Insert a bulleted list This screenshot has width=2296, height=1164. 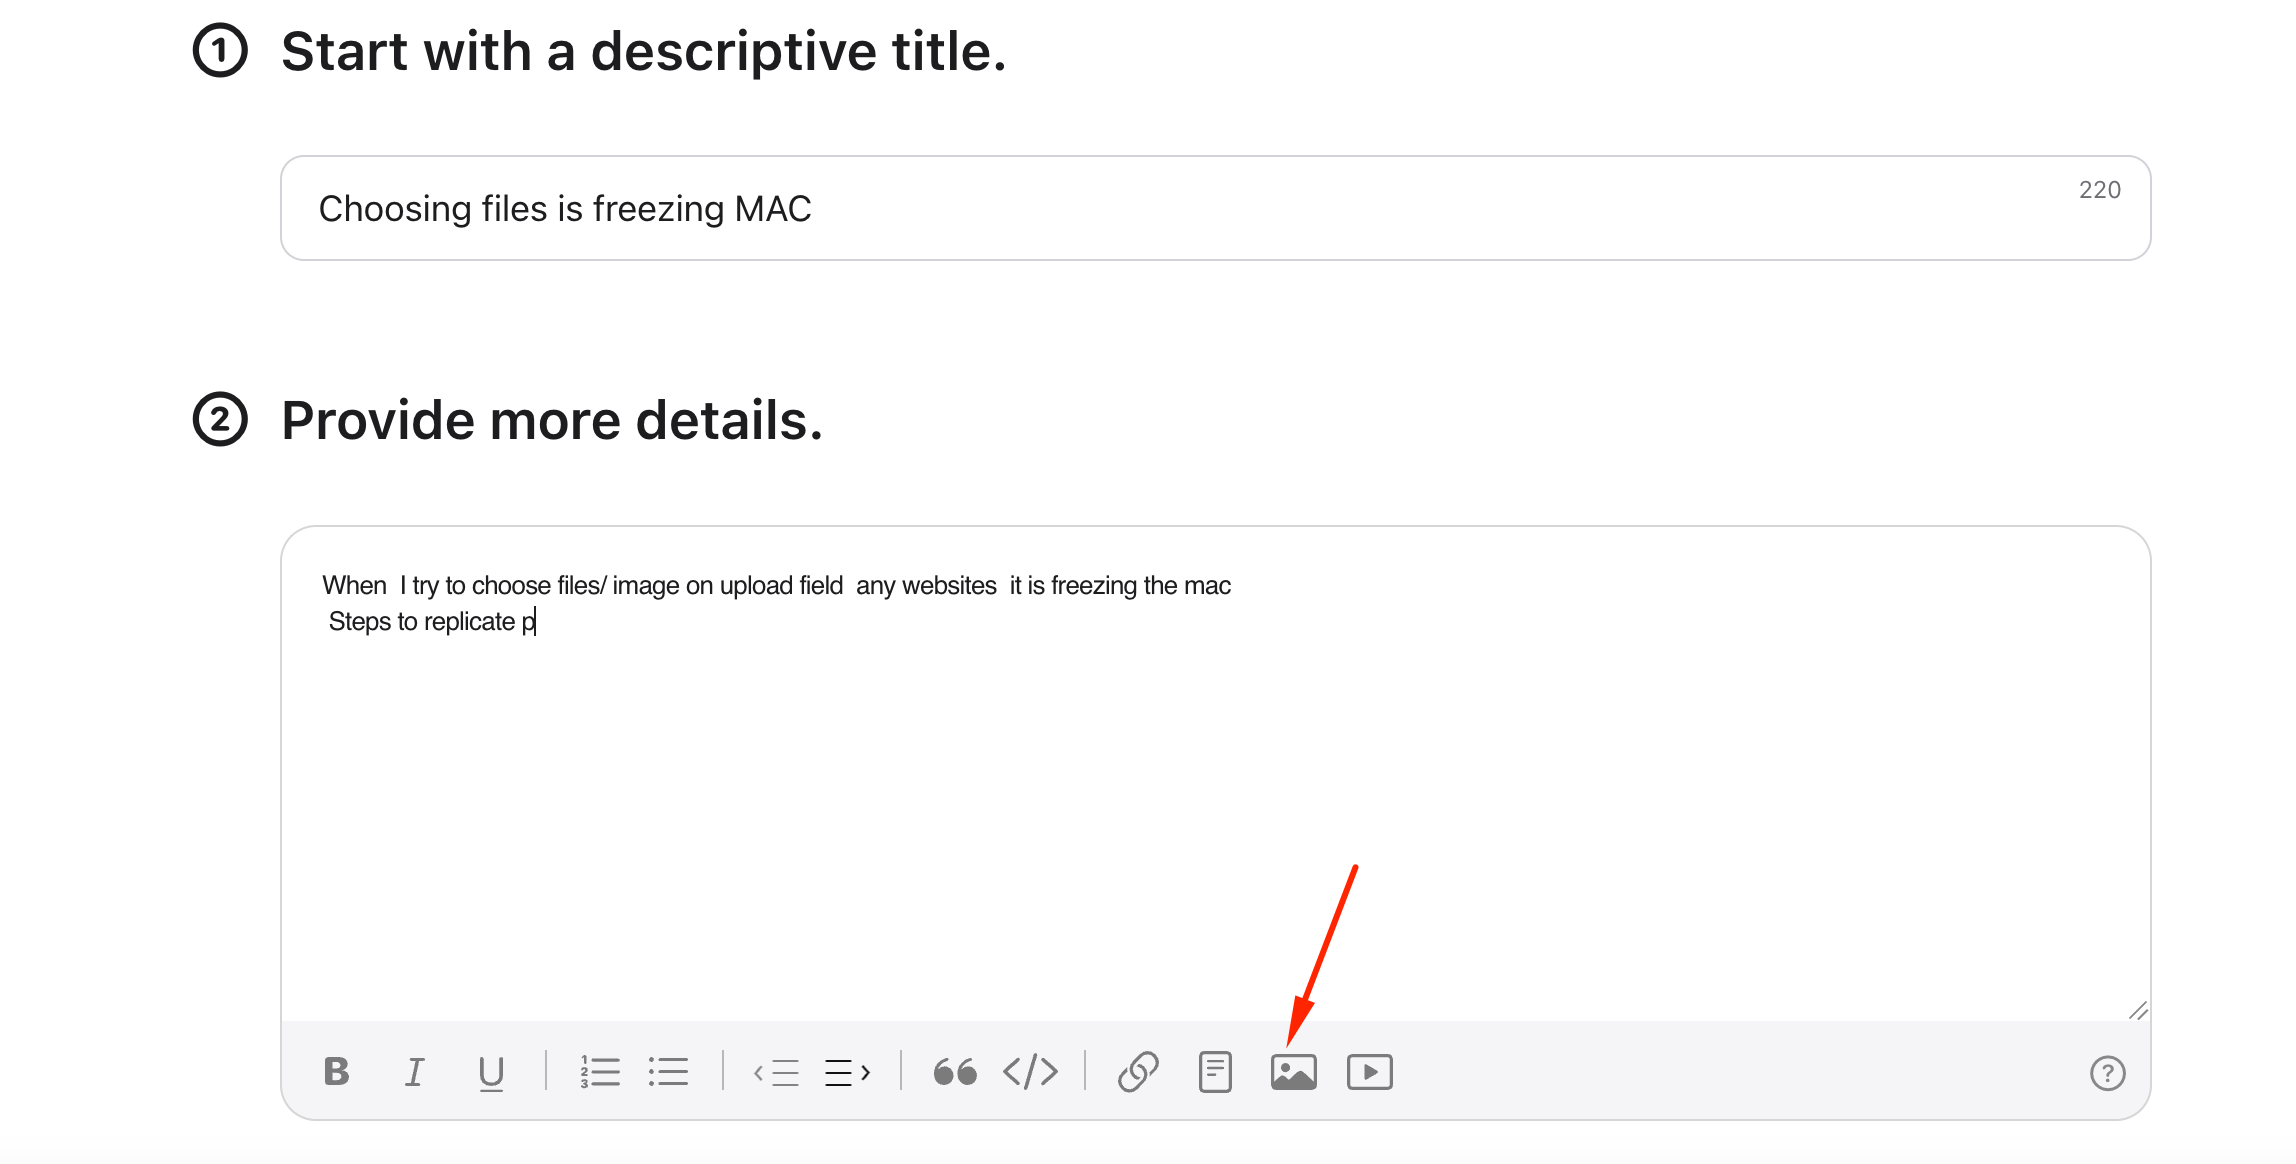pos(668,1072)
